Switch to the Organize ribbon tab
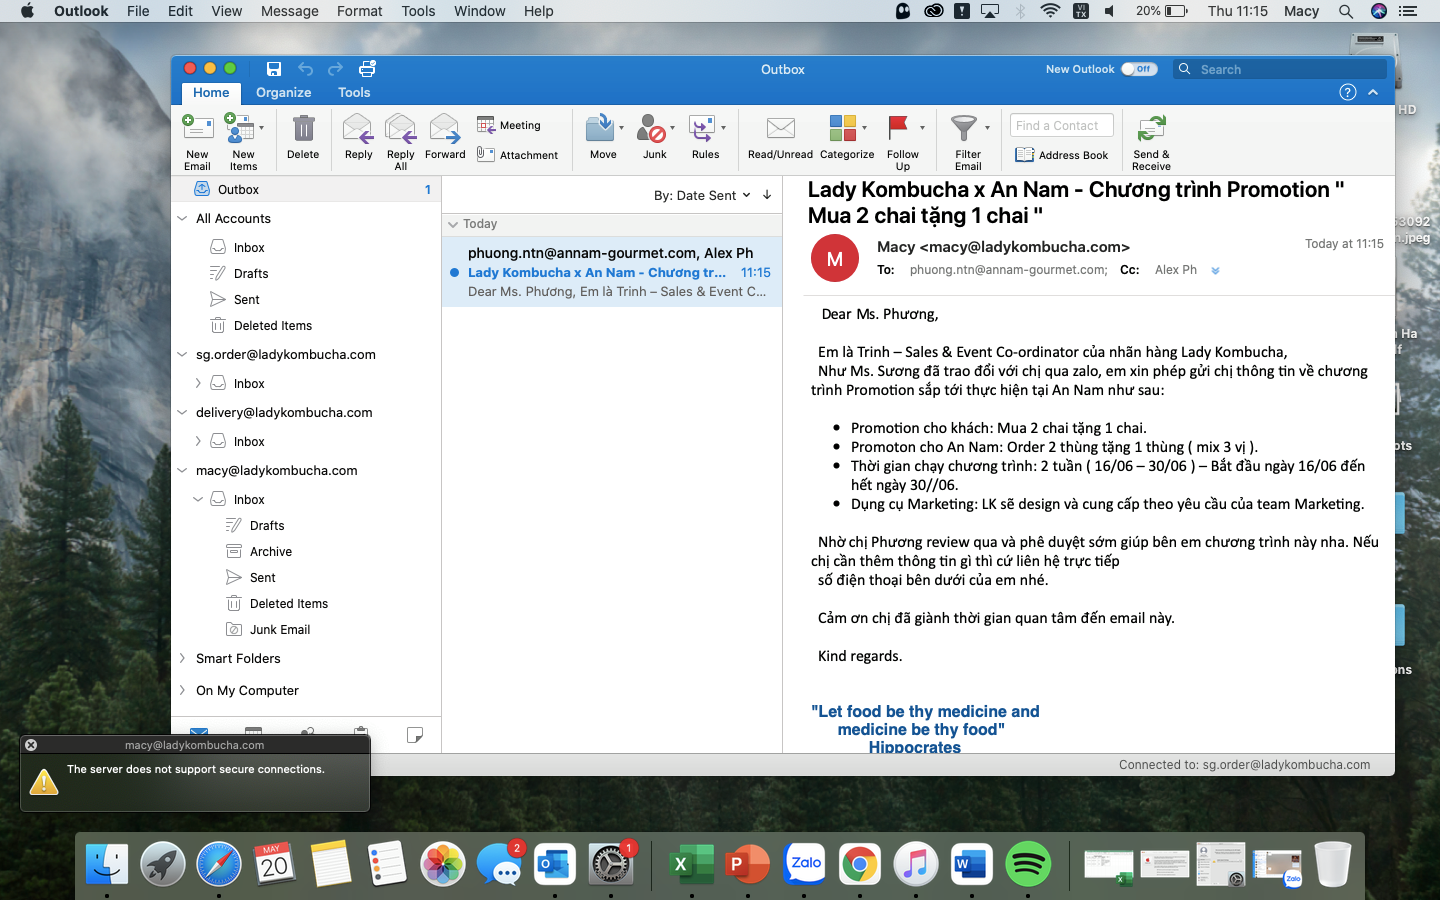Image resolution: width=1440 pixels, height=900 pixels. (x=283, y=92)
